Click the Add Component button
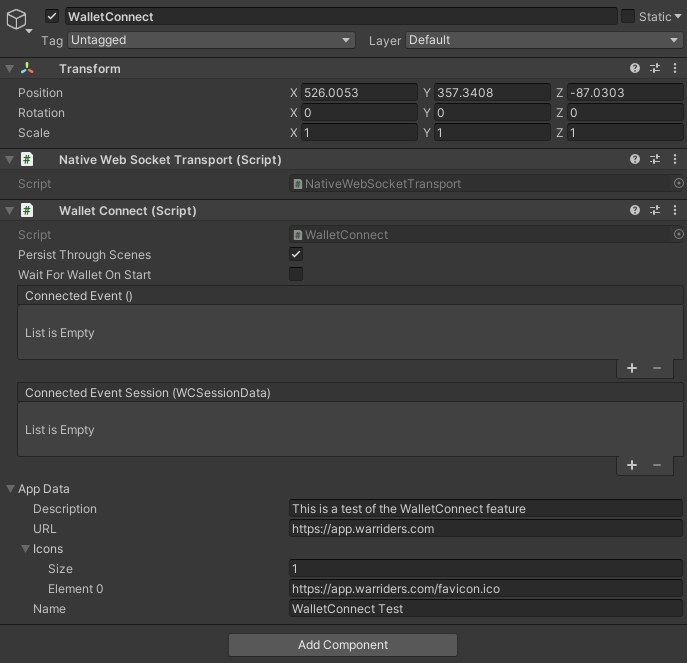The width and height of the screenshot is (687, 663). click(x=343, y=645)
